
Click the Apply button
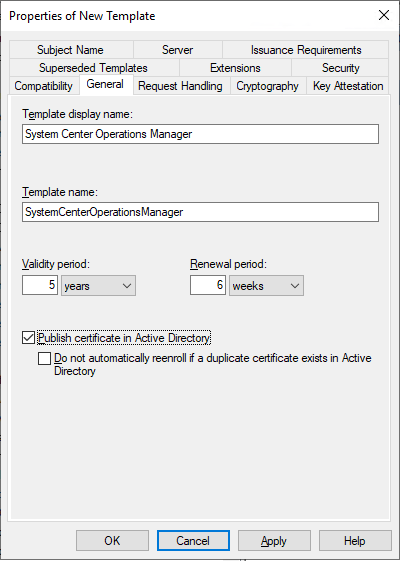click(x=274, y=541)
